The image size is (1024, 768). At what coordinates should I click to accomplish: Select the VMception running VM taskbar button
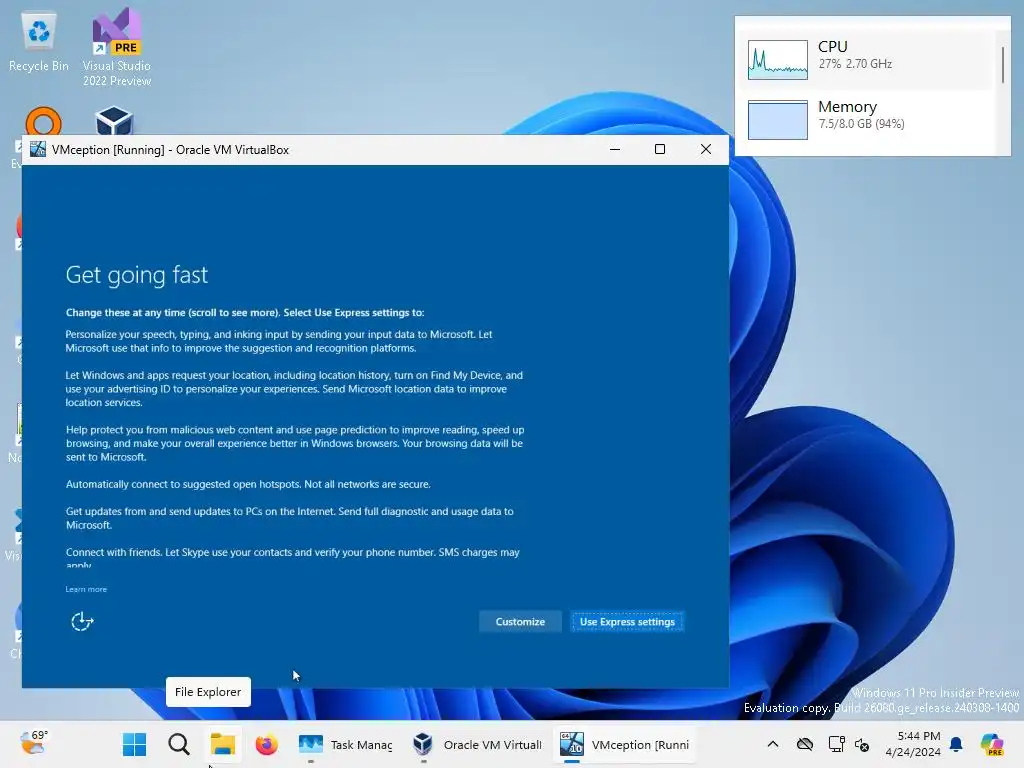click(x=625, y=744)
